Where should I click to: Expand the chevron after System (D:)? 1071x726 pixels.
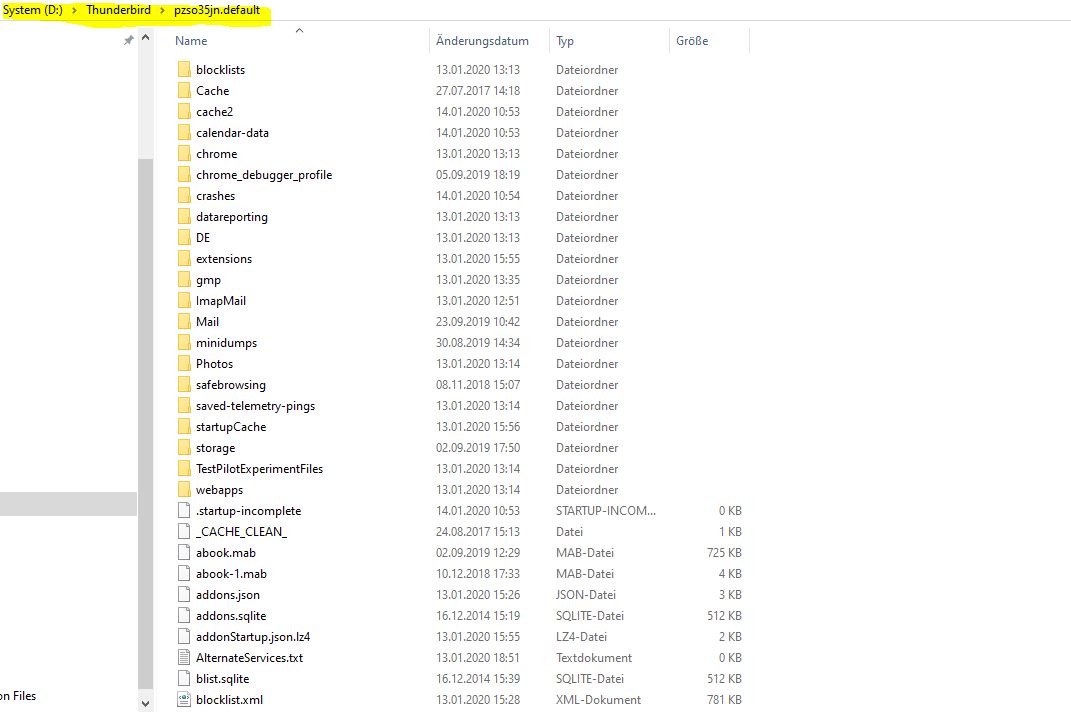74,10
